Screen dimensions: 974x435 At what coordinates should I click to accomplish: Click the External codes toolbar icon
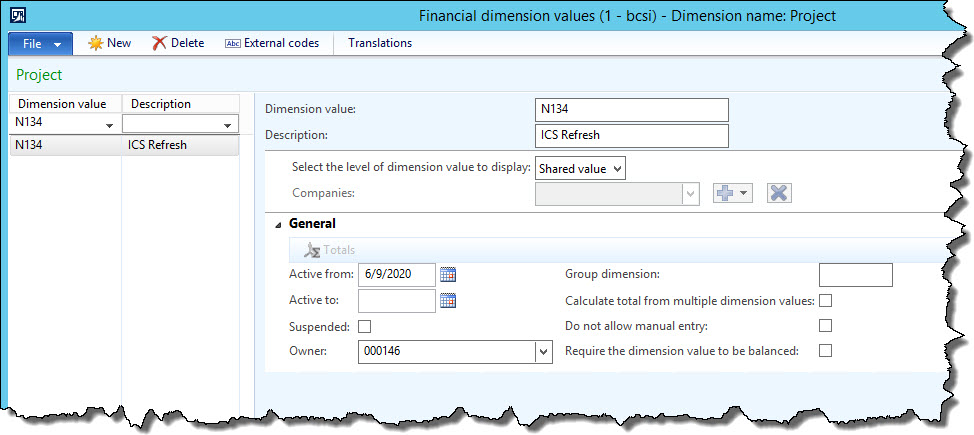click(x=232, y=43)
